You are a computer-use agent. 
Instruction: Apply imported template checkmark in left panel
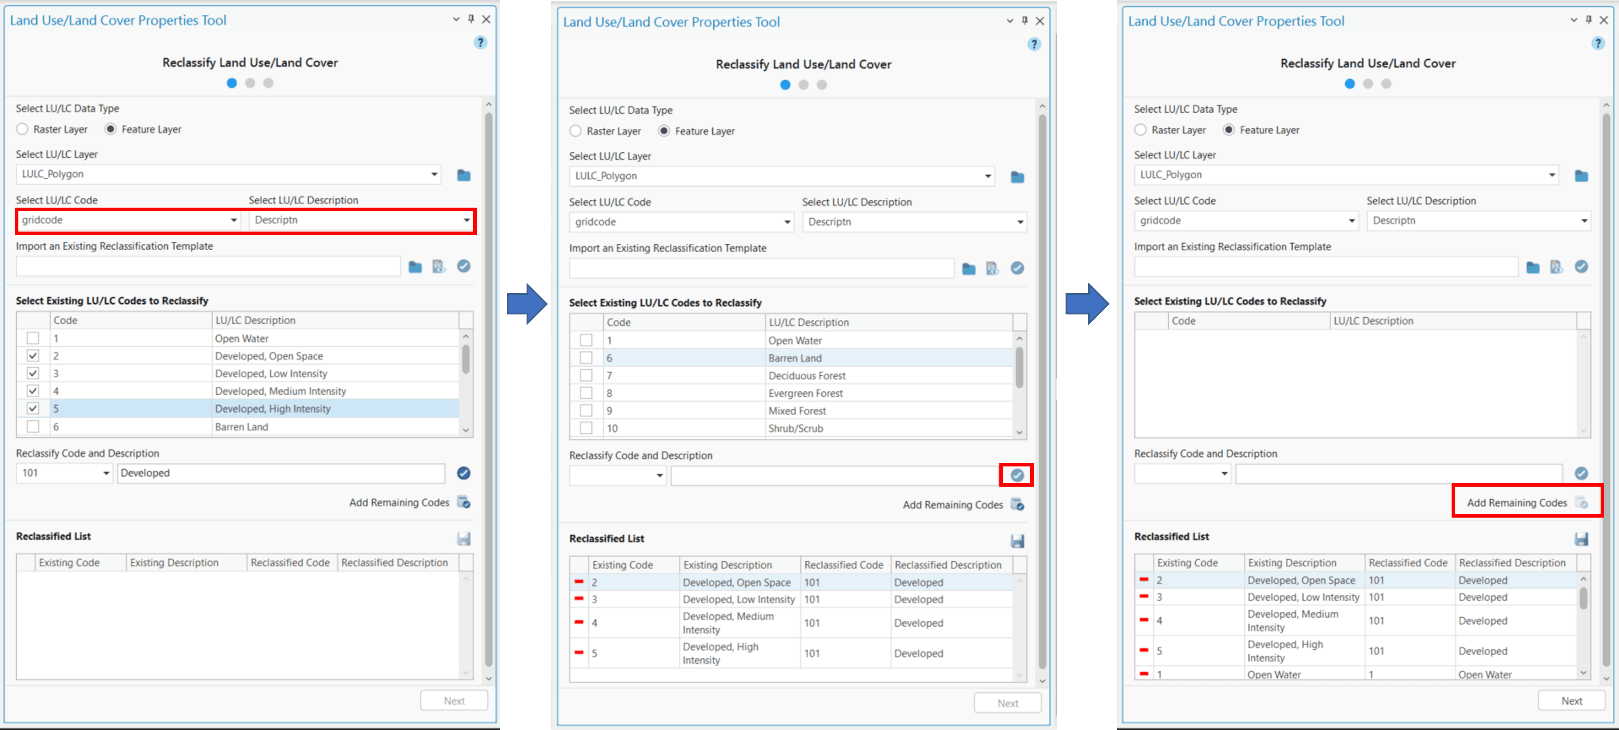click(x=464, y=266)
